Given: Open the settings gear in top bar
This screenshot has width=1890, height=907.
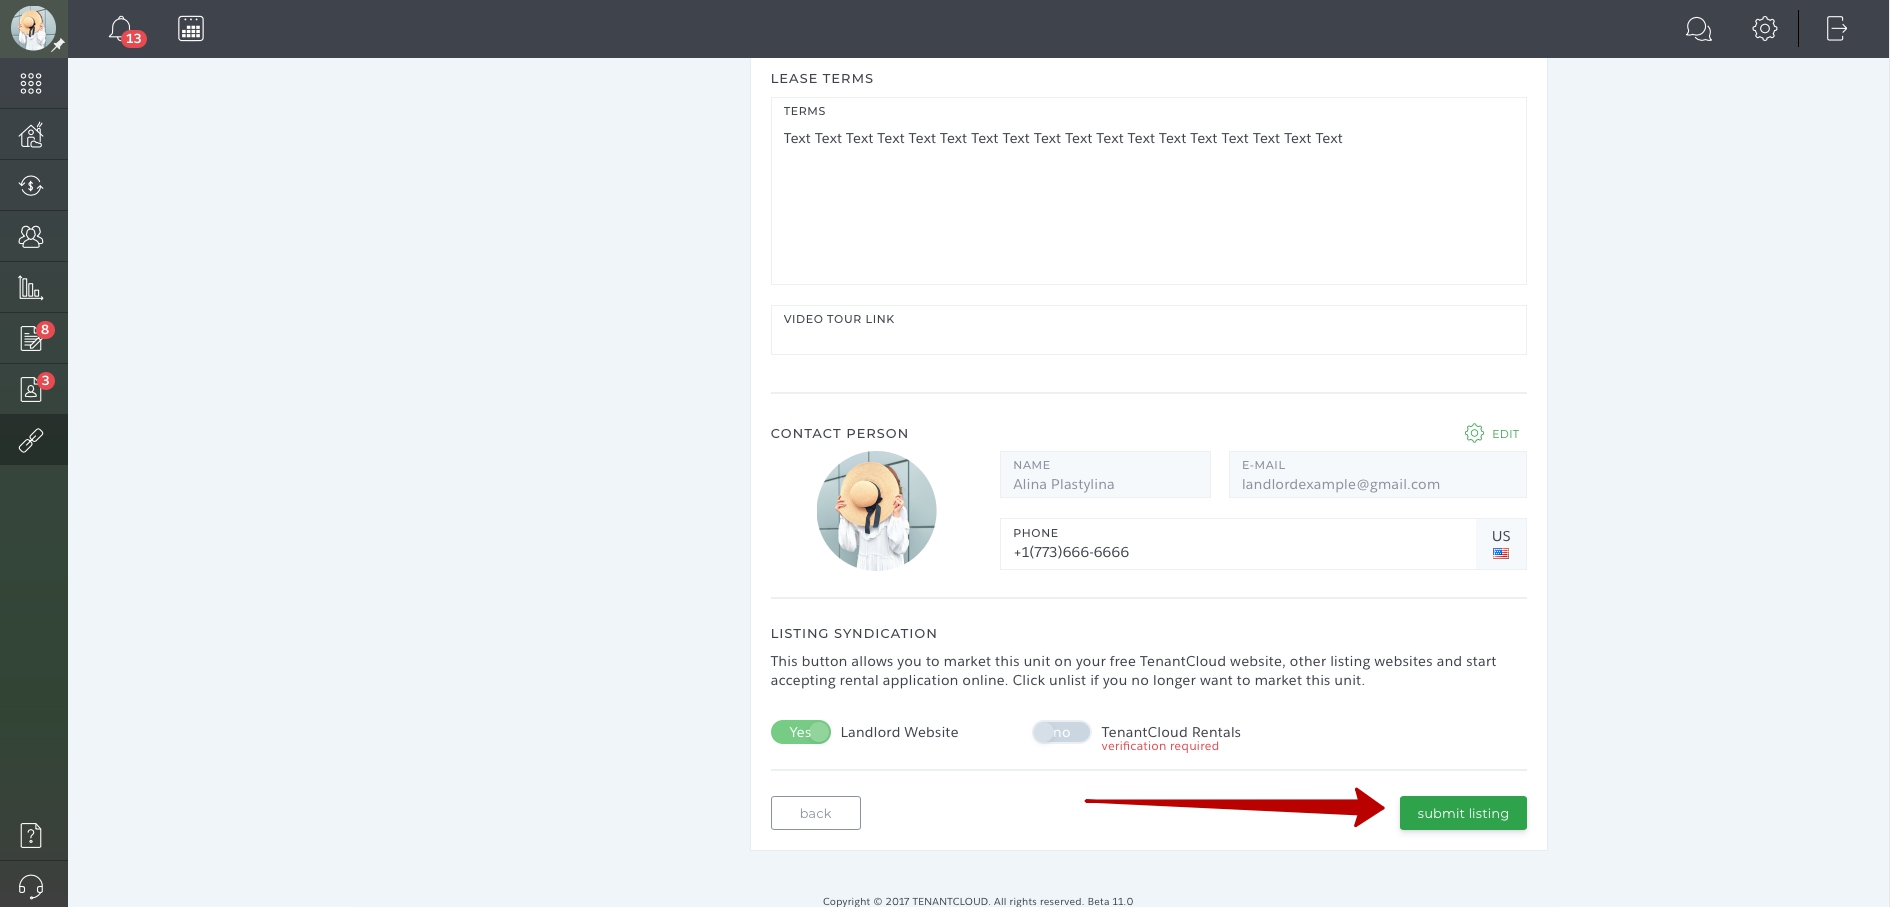Looking at the screenshot, I should 1765,29.
